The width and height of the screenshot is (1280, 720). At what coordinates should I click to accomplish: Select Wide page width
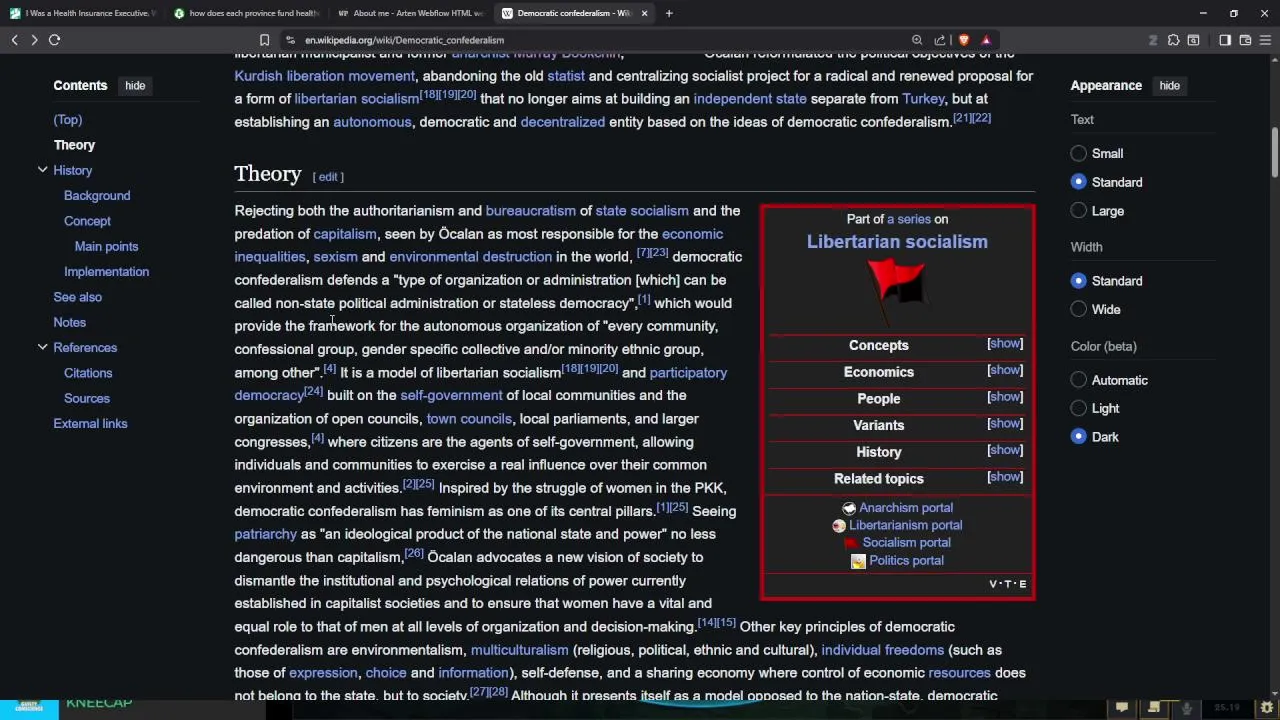point(1078,310)
